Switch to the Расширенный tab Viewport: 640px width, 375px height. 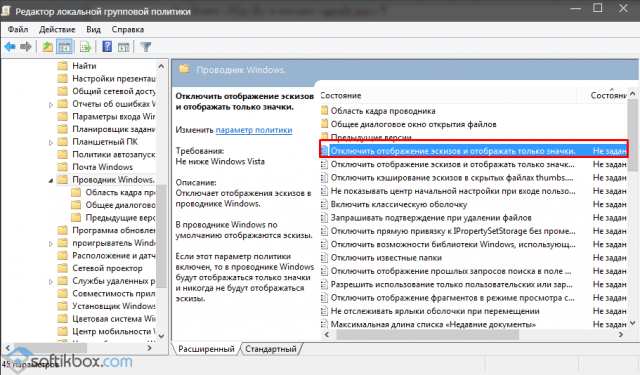(x=206, y=349)
